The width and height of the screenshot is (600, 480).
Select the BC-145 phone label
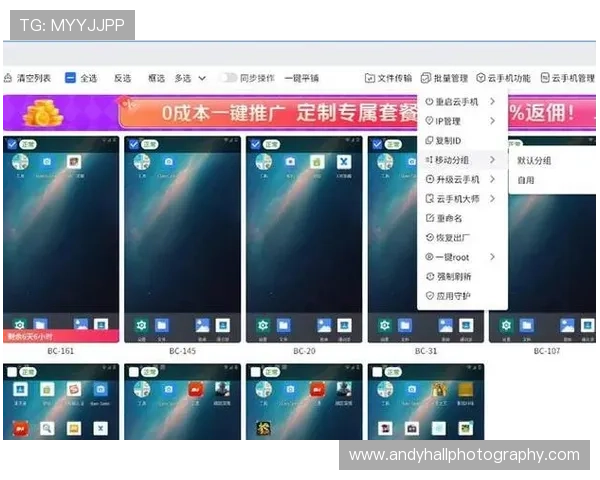pos(183,351)
